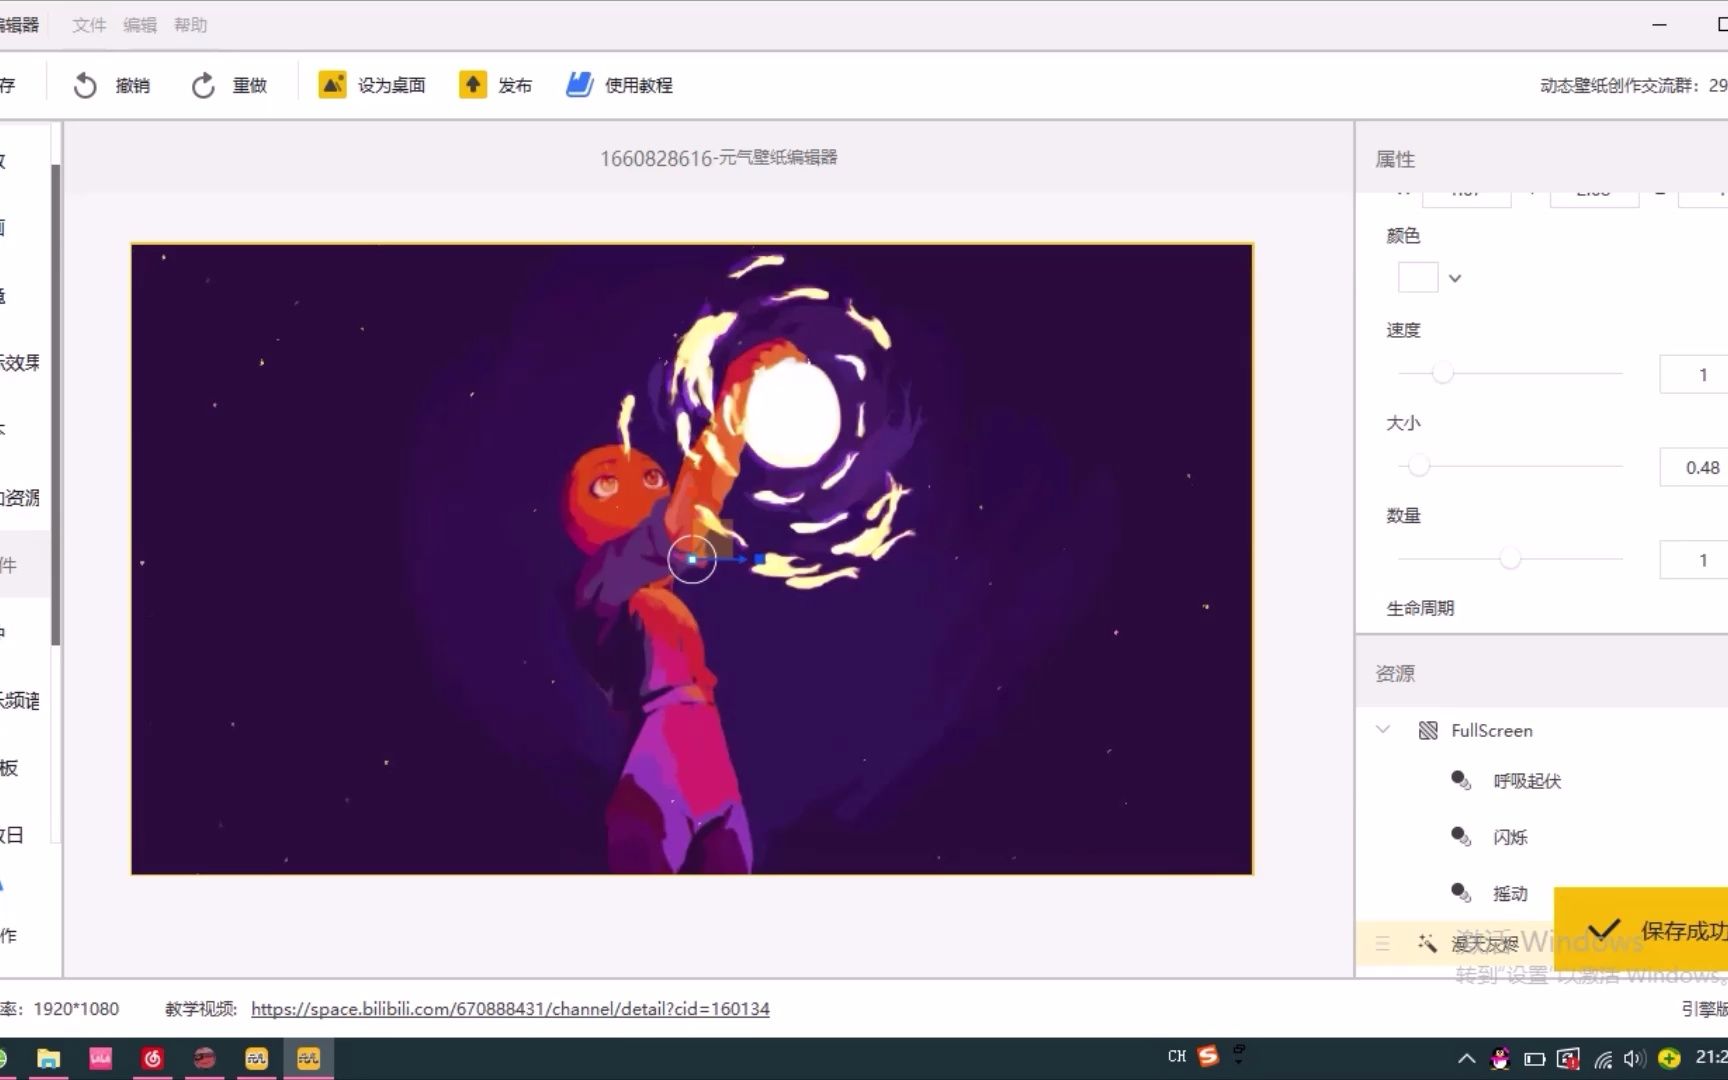Screen dimensions: 1728x1080
Task: Click the FullScreen layer striped icon
Action: click(x=1428, y=731)
